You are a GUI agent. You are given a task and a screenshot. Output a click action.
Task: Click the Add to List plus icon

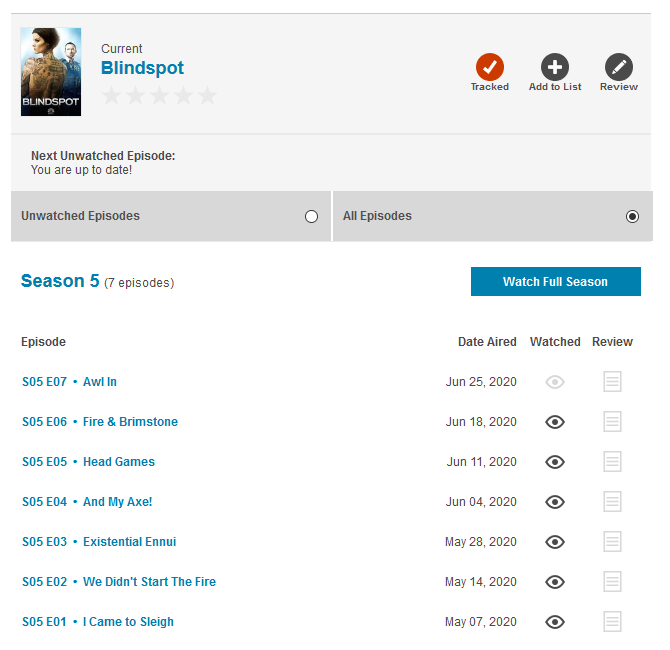coord(555,68)
